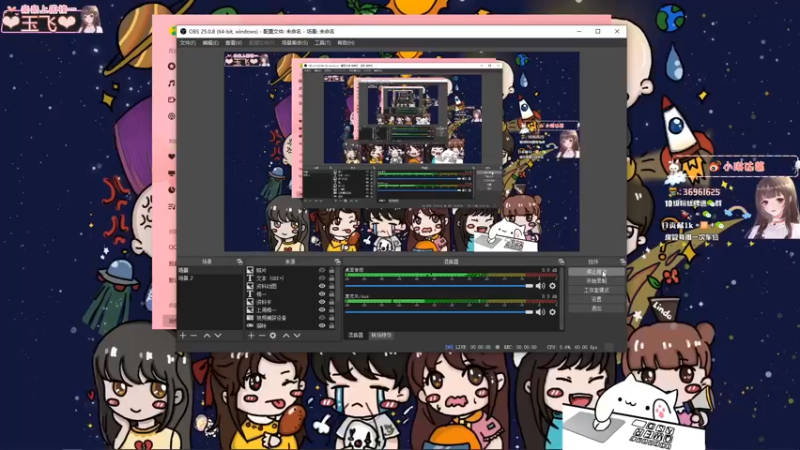Click the music note icon in the pink window
800x450 pixels.
[x=172, y=83]
